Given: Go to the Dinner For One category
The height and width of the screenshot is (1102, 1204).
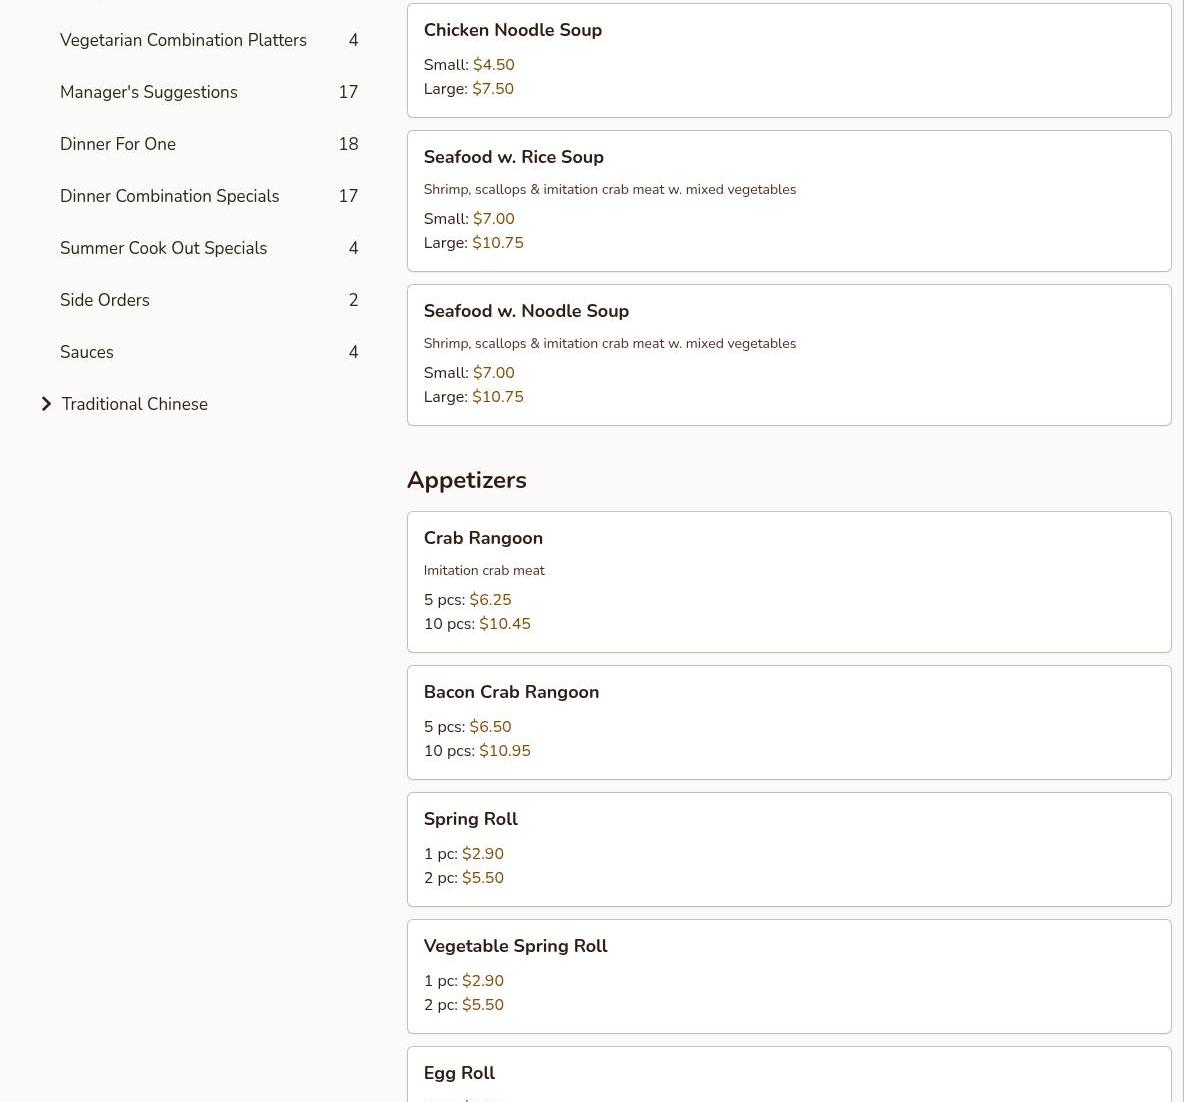Looking at the screenshot, I should click(118, 144).
